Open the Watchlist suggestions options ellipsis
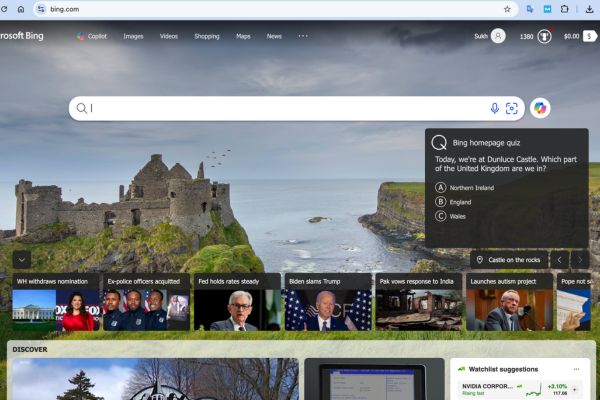Screen dimensions: 600x400 (x=576, y=369)
